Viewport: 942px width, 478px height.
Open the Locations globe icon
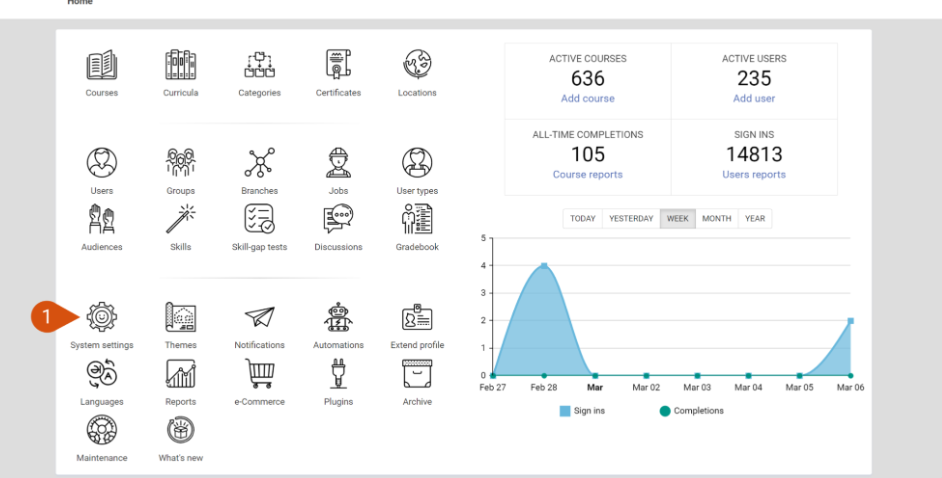(417, 65)
